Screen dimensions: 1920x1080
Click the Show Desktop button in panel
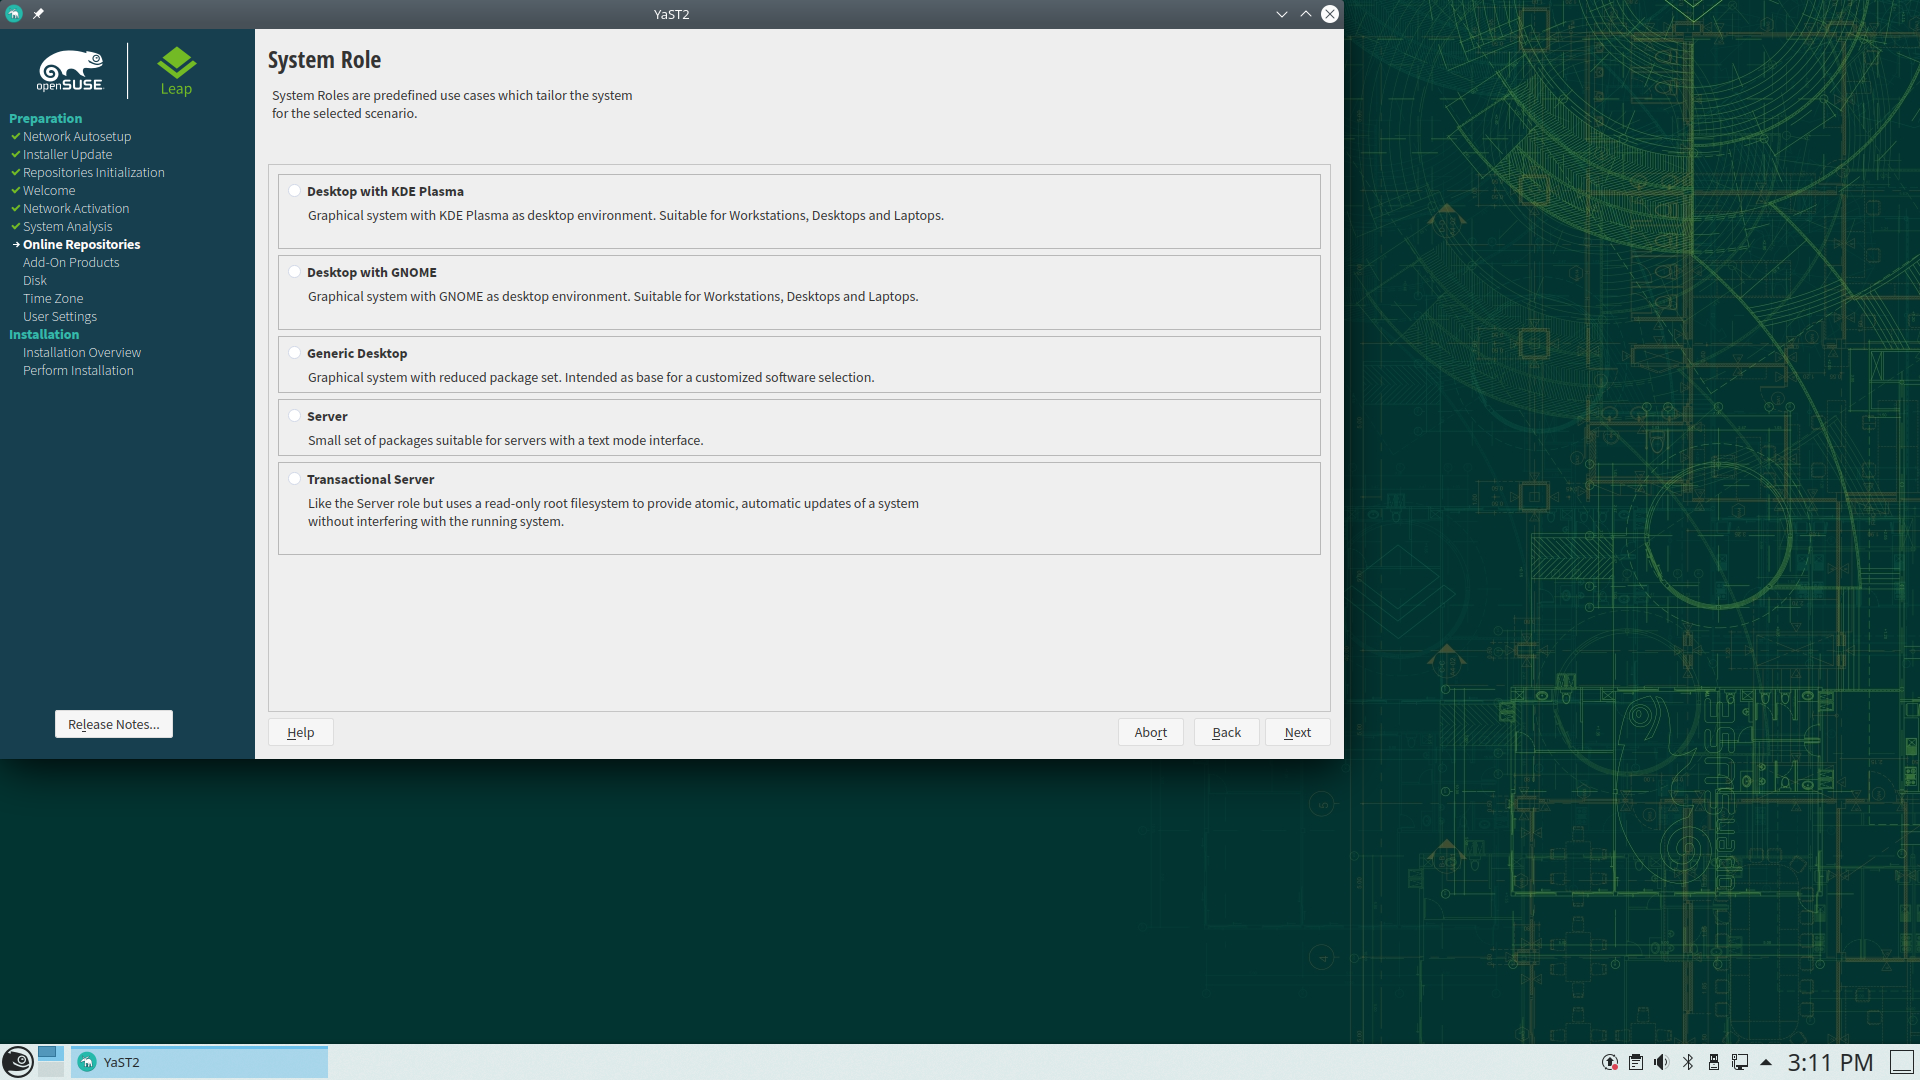tap(1901, 1062)
